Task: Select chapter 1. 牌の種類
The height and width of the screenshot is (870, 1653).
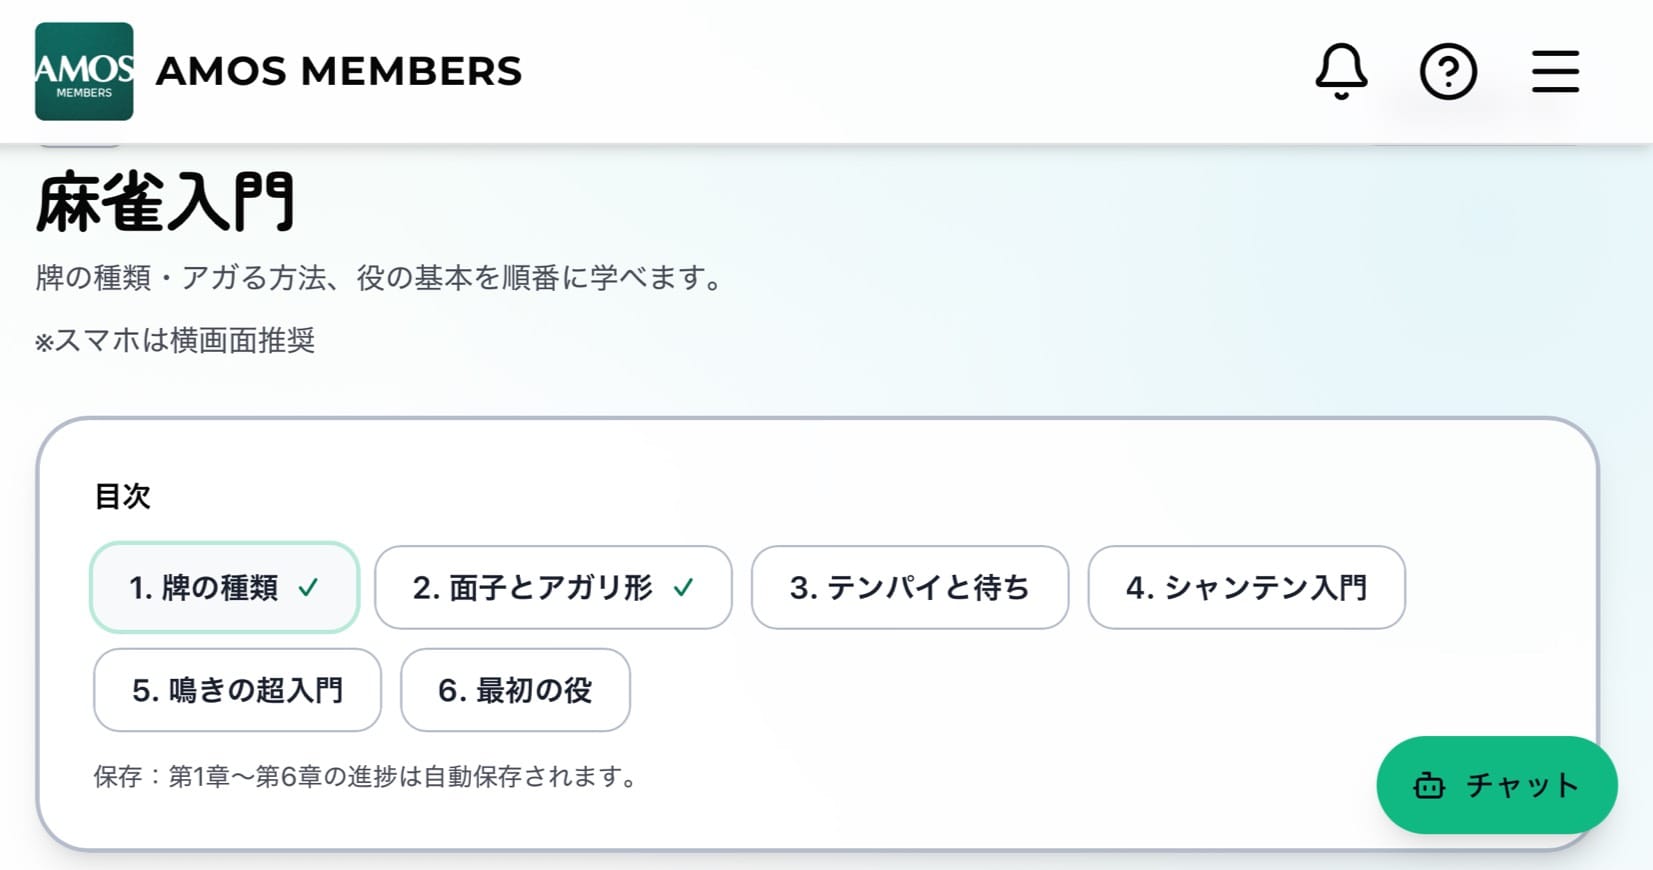Action: (204, 588)
